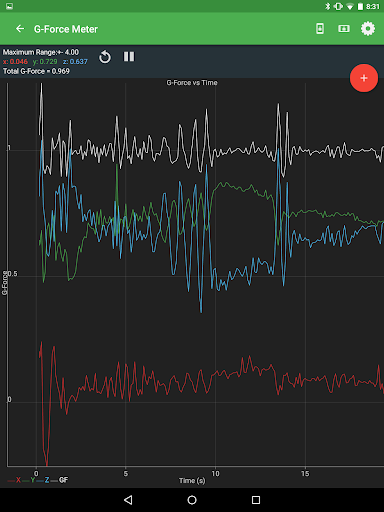Click the G-Force Meter title
Screen dimensions: 384x512
point(66,29)
